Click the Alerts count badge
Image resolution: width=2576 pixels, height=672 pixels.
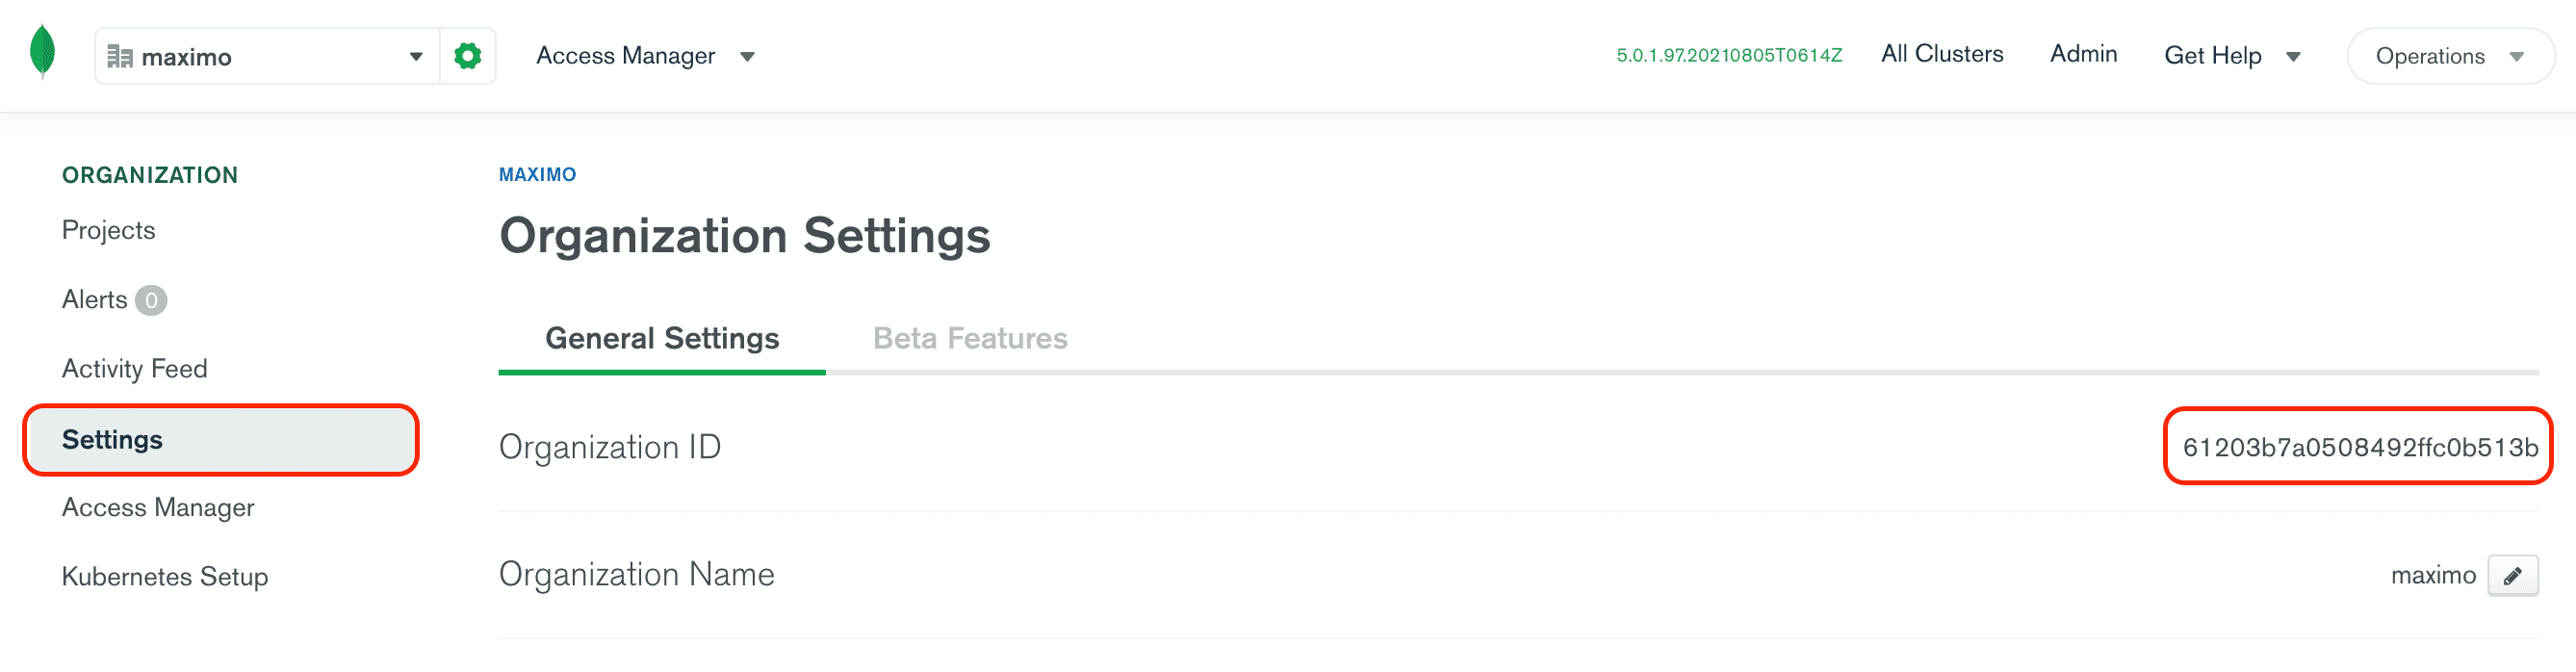pos(151,300)
